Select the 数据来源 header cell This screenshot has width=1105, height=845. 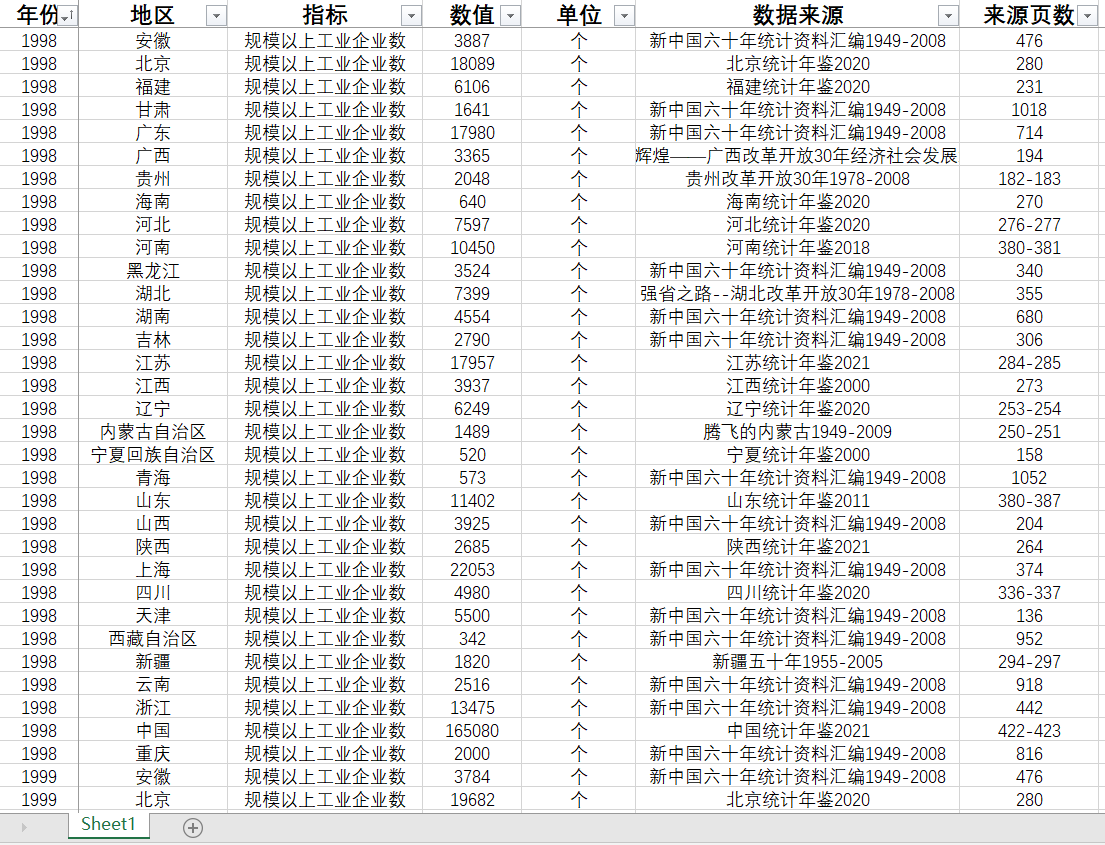[x=797, y=15]
